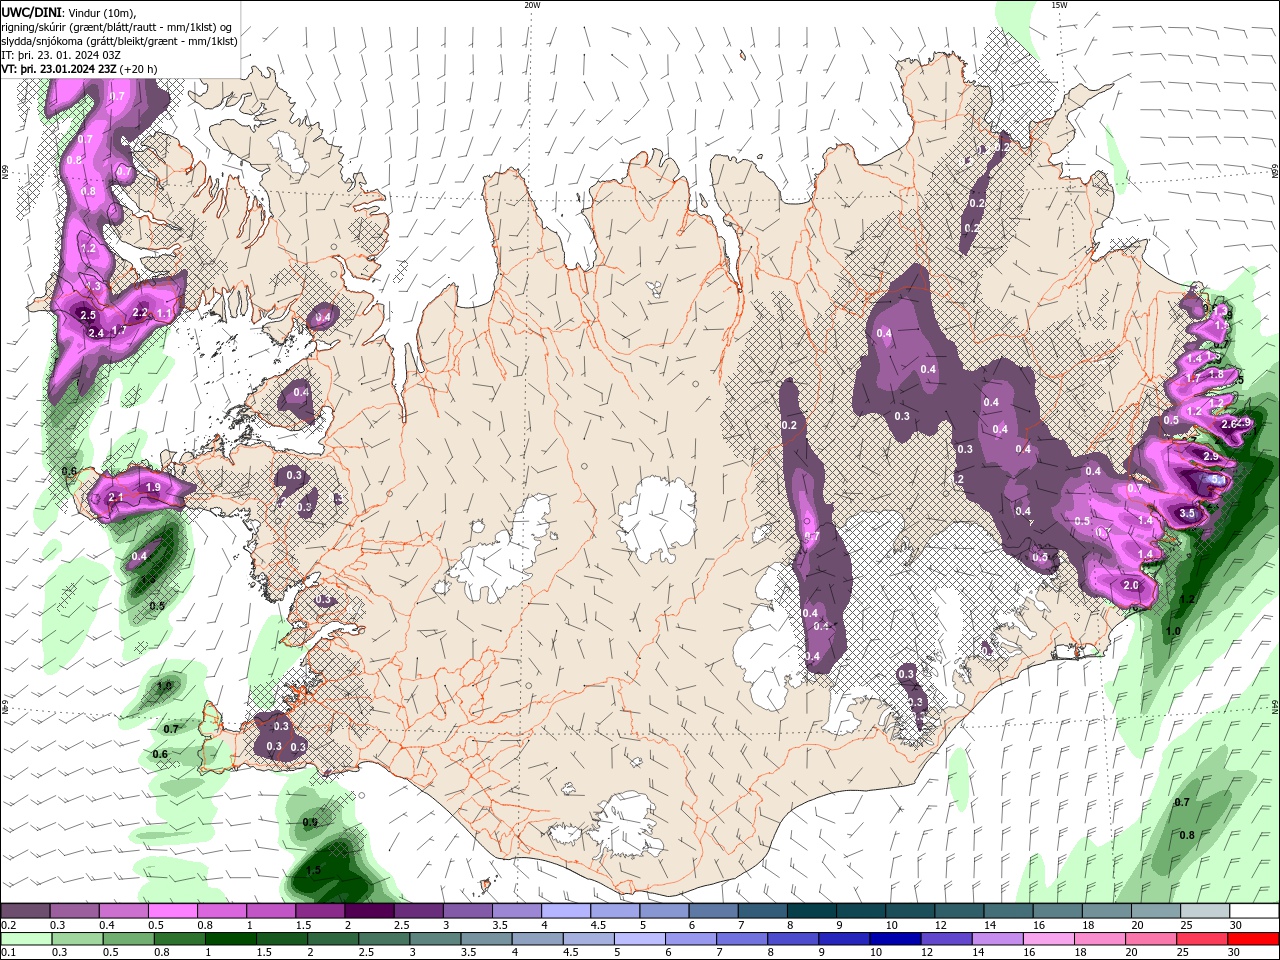Click the bright red rain swatch starting at 30
Viewport: 1280px width, 960px height.
[x=1254, y=939]
